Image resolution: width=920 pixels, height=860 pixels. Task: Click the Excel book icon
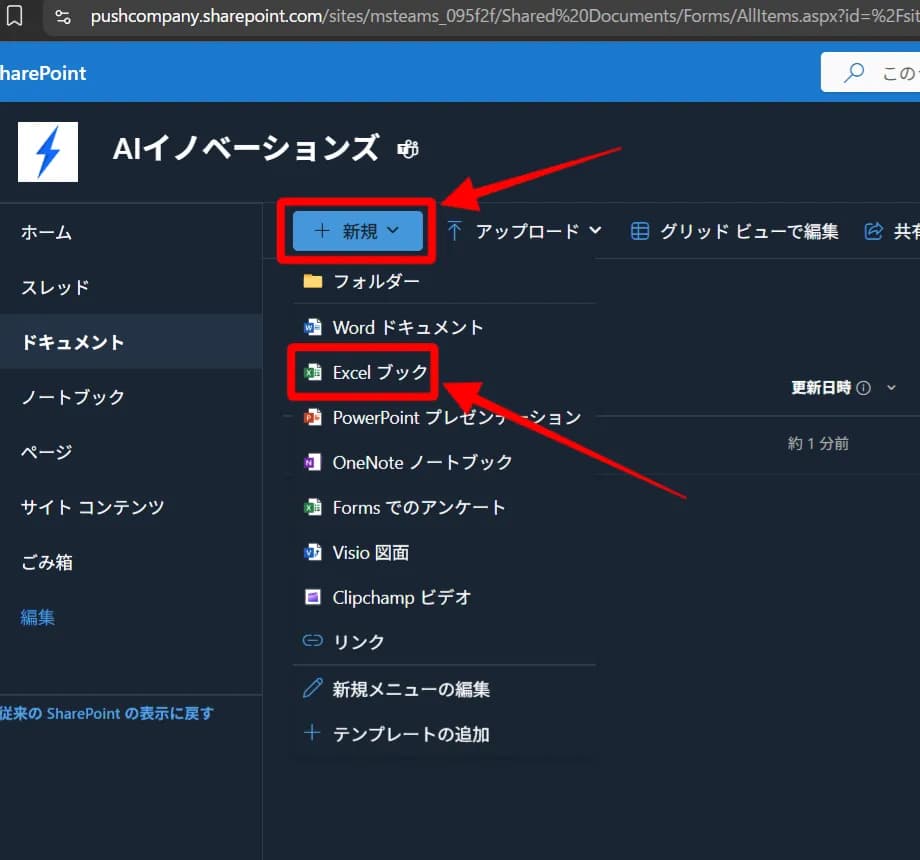pyautogui.click(x=313, y=372)
